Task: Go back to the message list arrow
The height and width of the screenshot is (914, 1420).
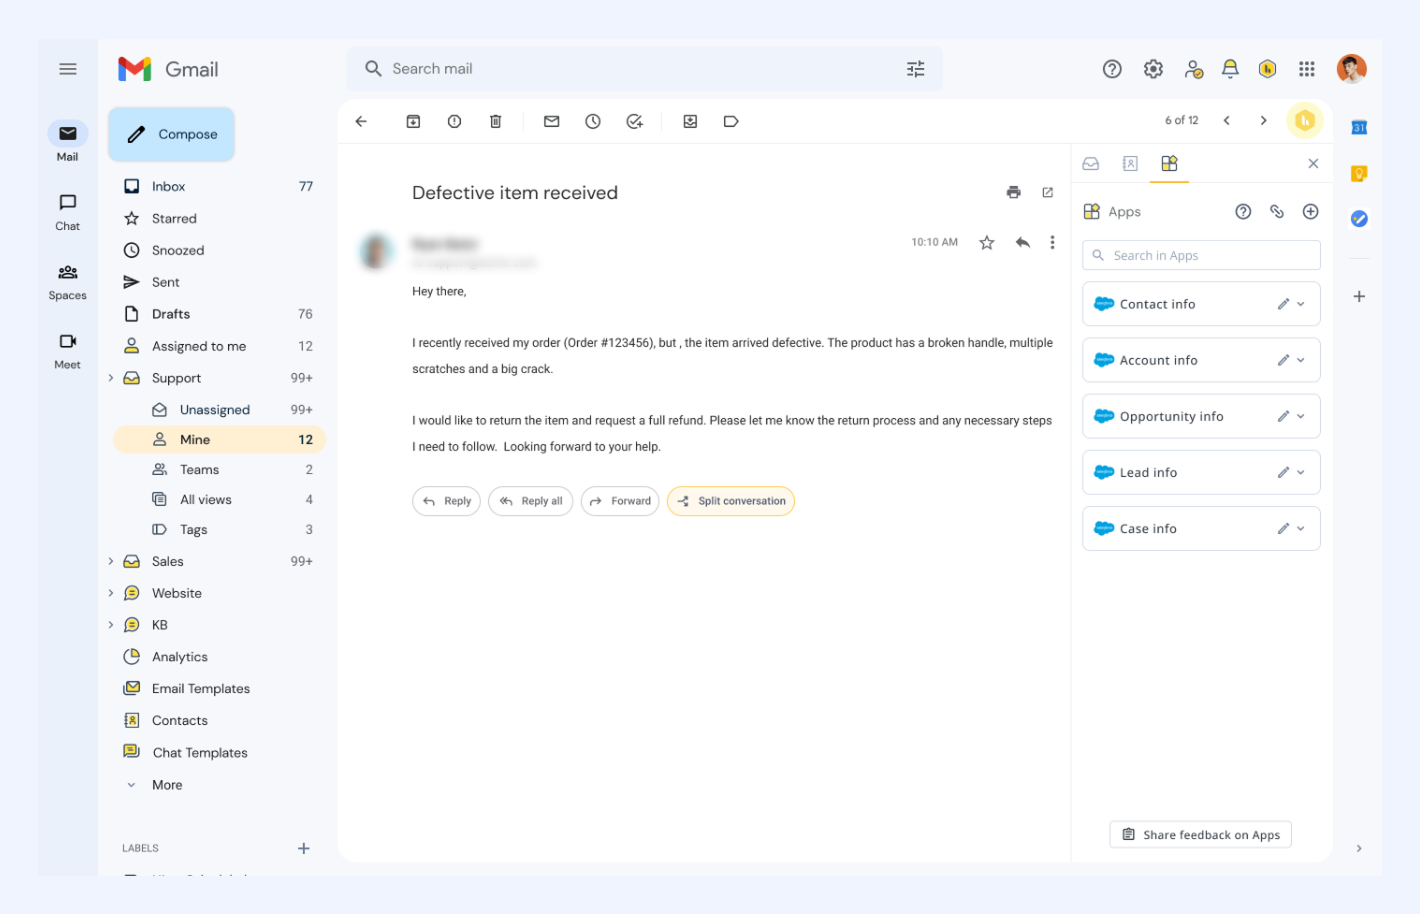Action: pos(361,121)
